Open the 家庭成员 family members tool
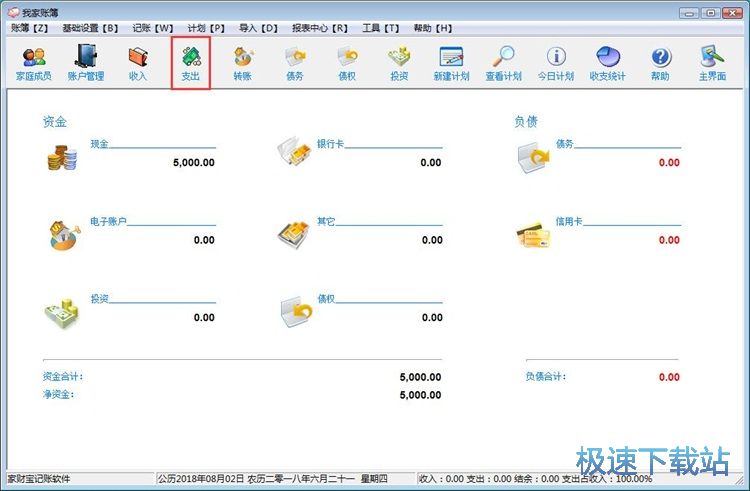This screenshot has width=750, height=491. click(33, 63)
